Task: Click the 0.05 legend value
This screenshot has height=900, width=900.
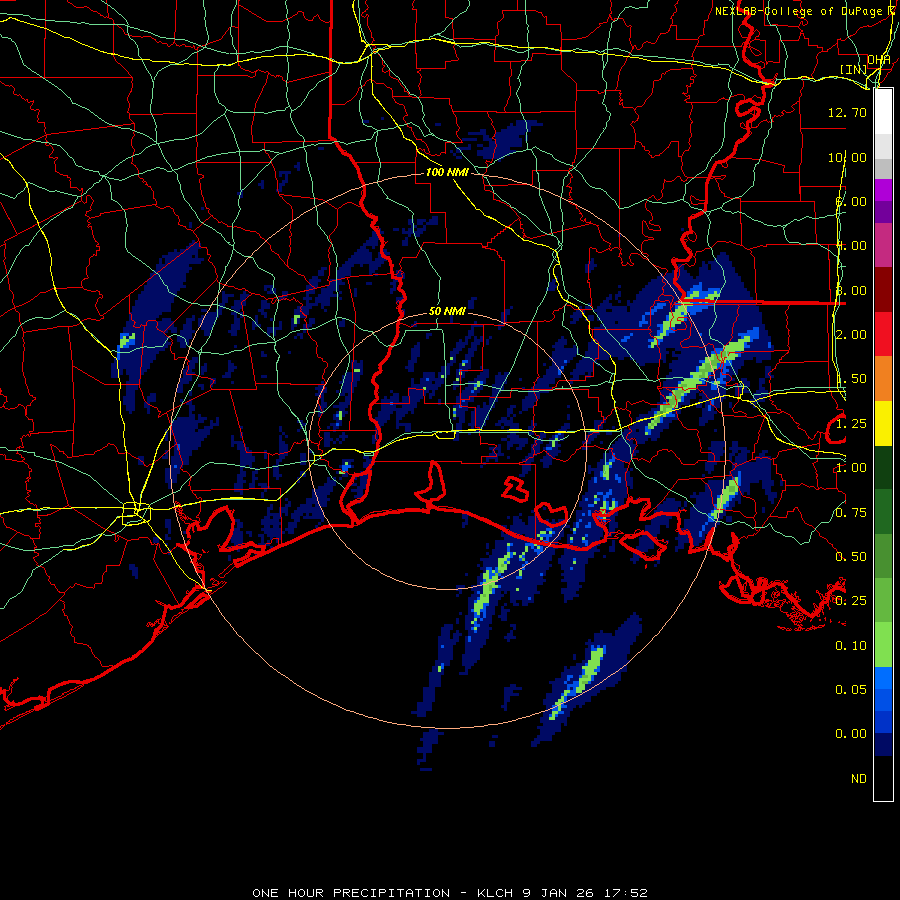Action: (851, 690)
